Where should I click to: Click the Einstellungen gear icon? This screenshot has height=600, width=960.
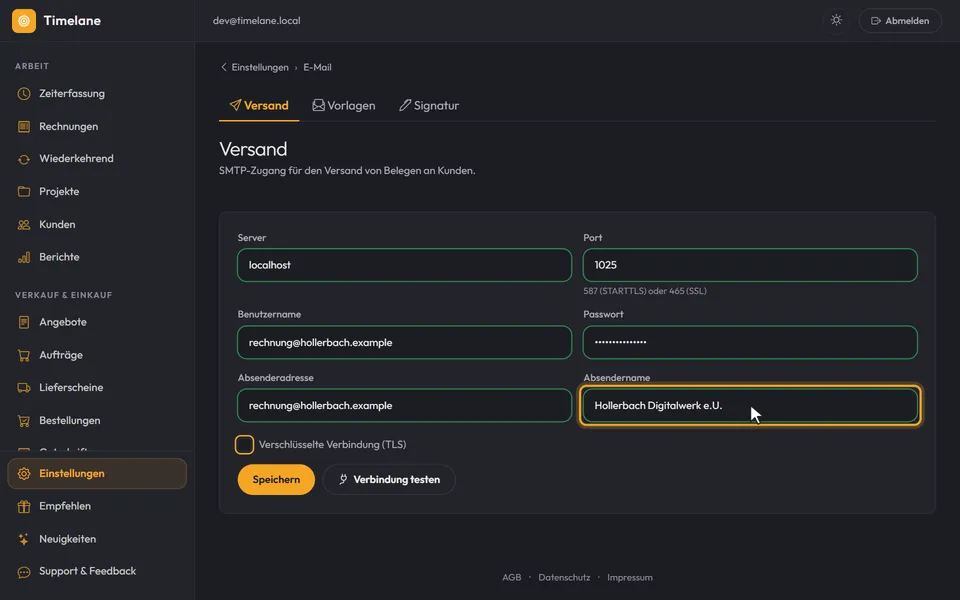click(x=24, y=474)
